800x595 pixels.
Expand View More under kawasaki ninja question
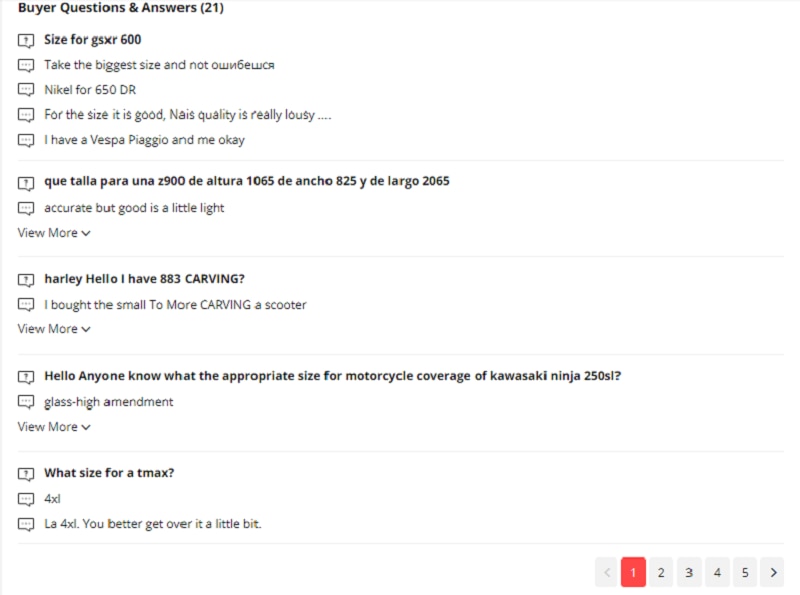coord(54,427)
